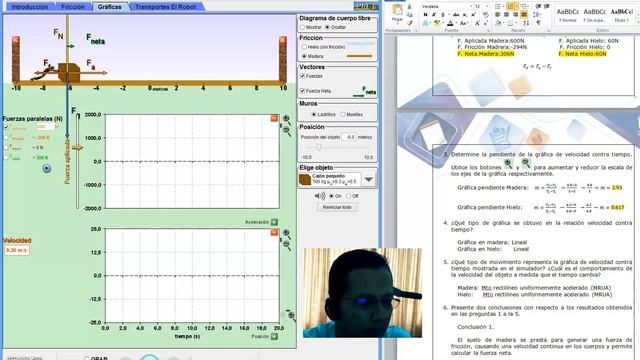Screen dimensions: 640x360
Task: Apply strikethrough in Word ribbon
Action: pos(456,15)
